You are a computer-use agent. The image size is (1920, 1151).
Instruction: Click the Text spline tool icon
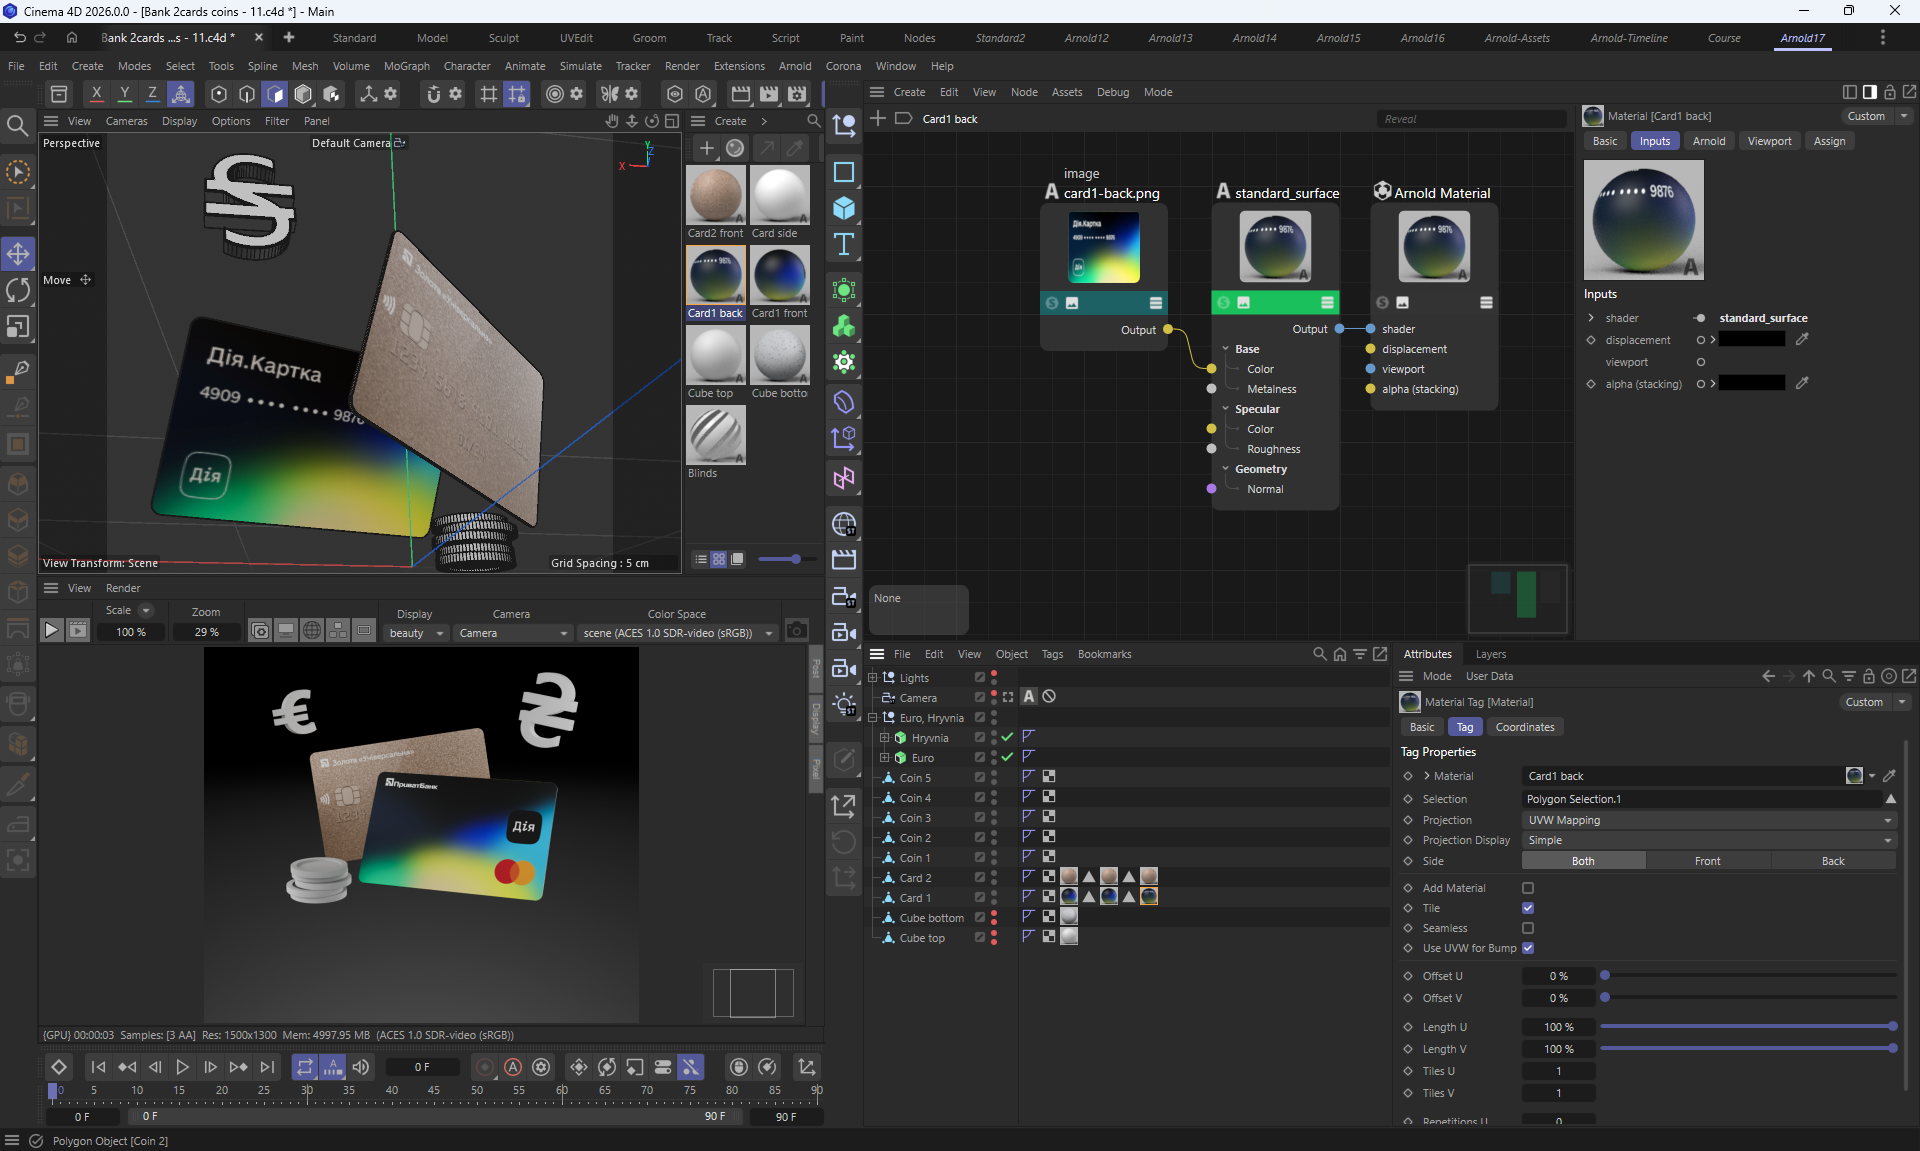click(844, 244)
